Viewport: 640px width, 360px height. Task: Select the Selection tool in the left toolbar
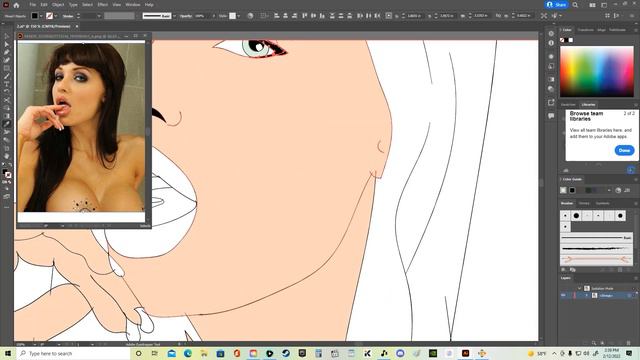pyautogui.click(x=7, y=37)
